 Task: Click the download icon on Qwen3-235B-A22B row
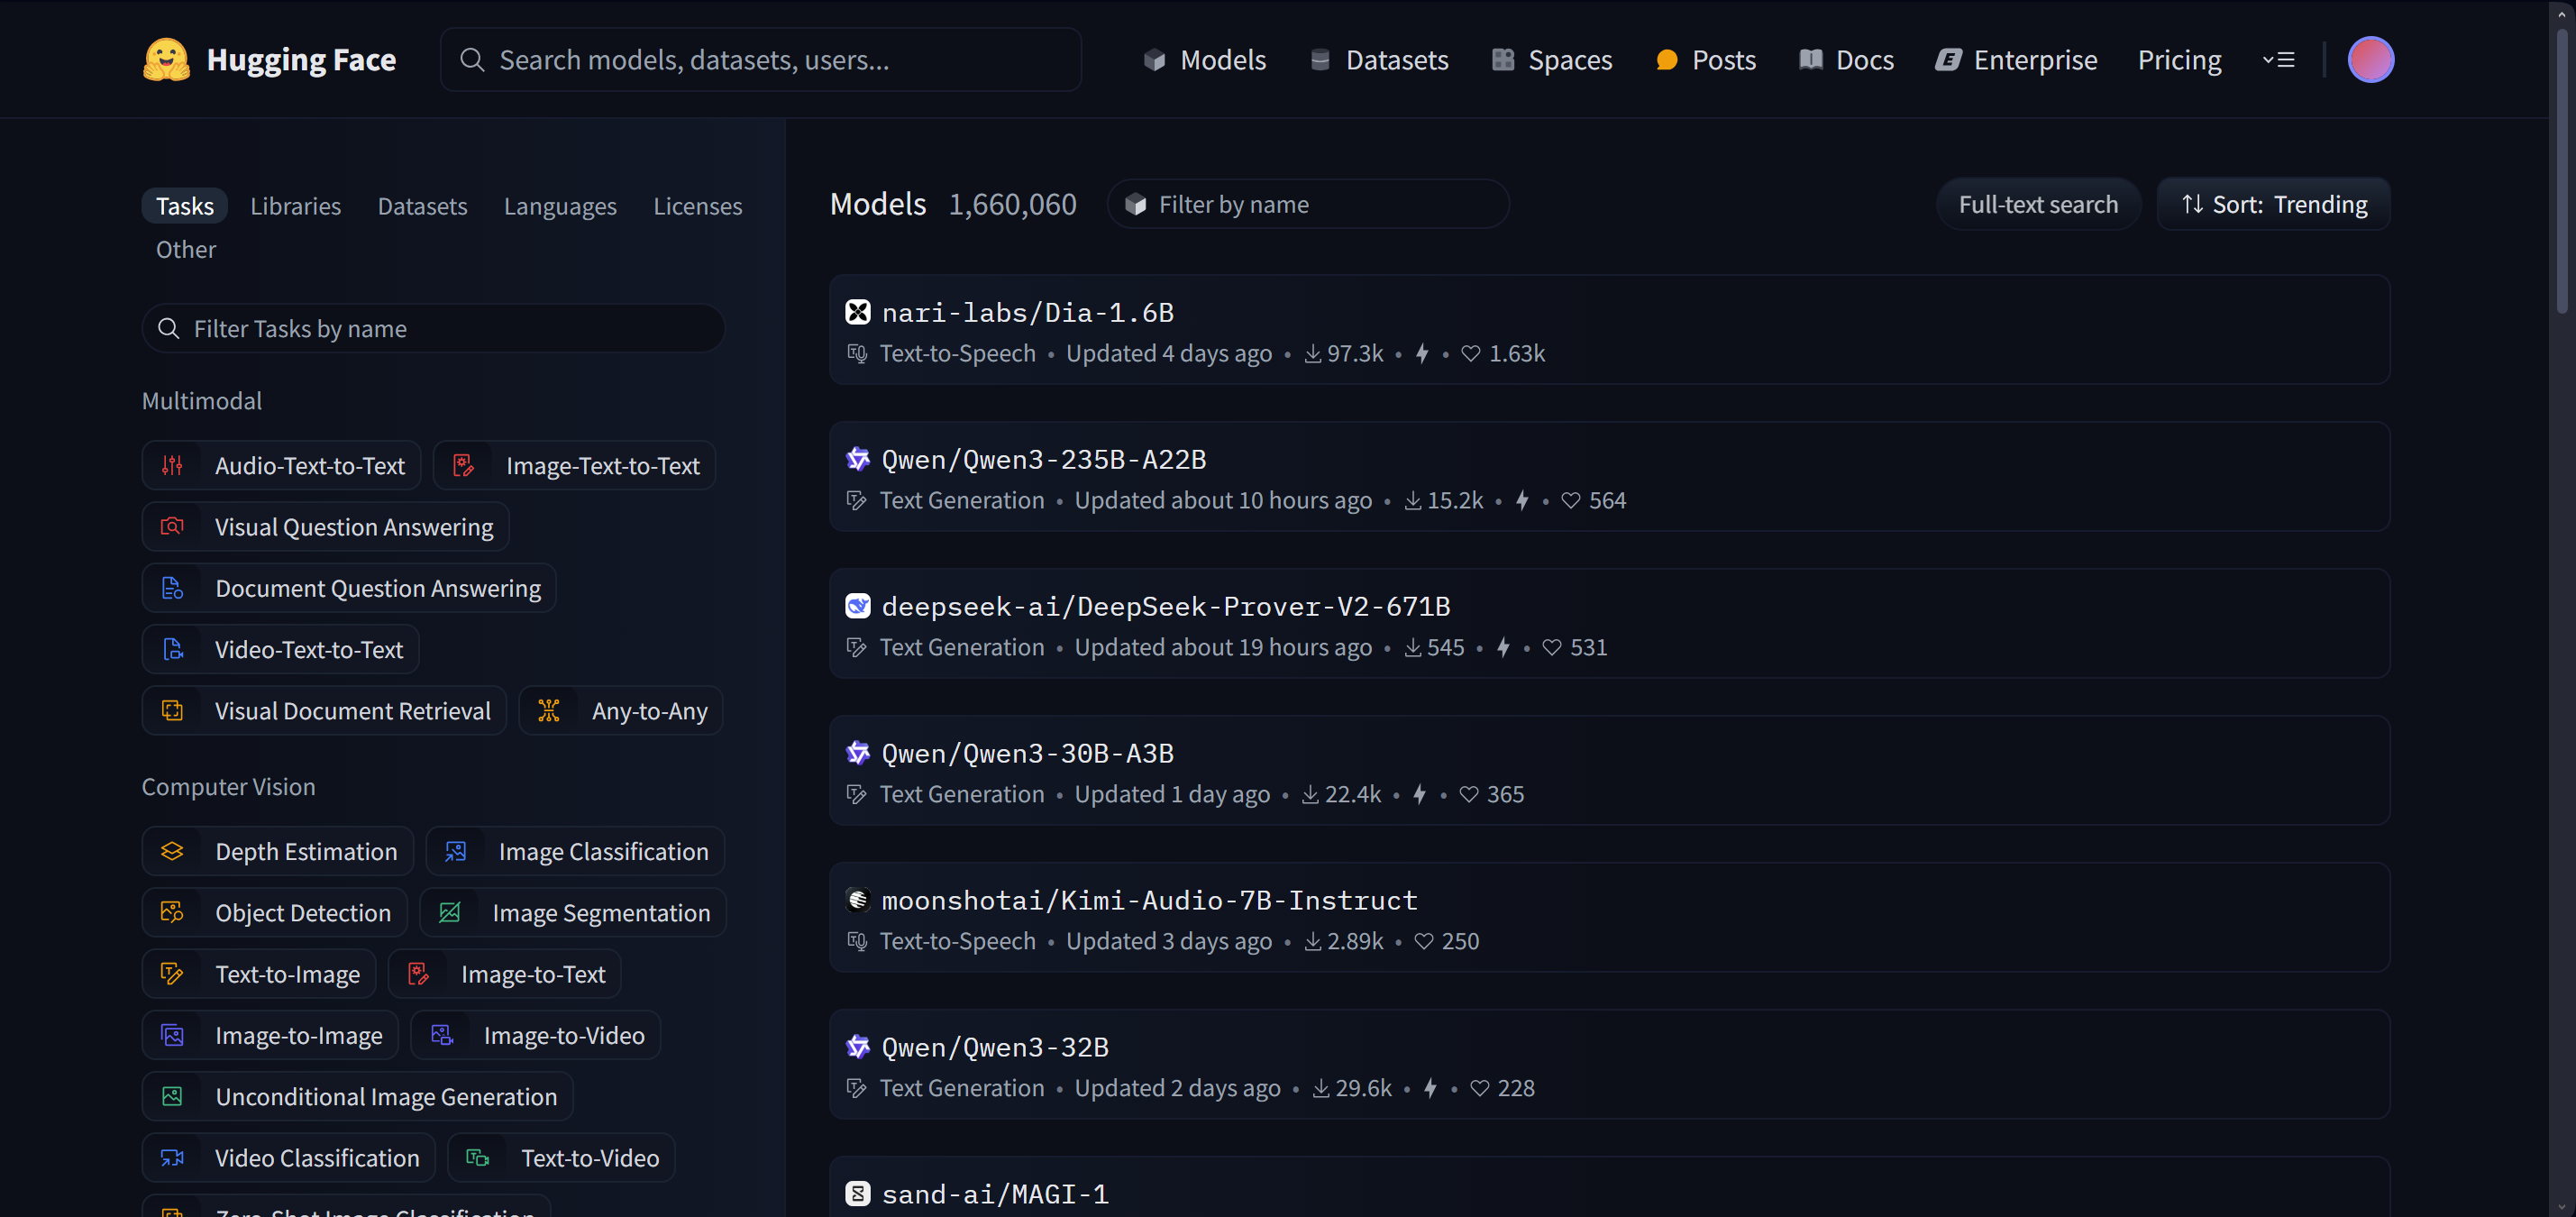(1413, 500)
